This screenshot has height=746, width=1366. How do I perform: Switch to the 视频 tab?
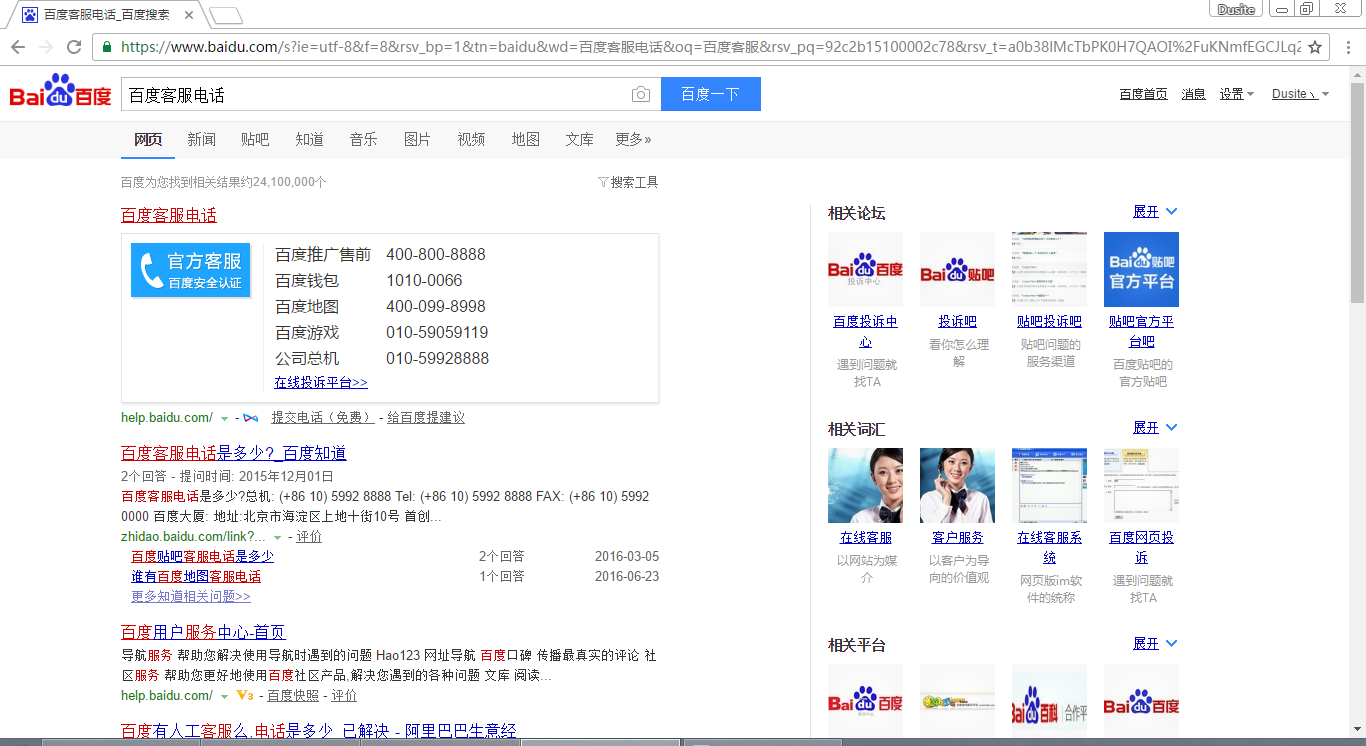(x=471, y=139)
